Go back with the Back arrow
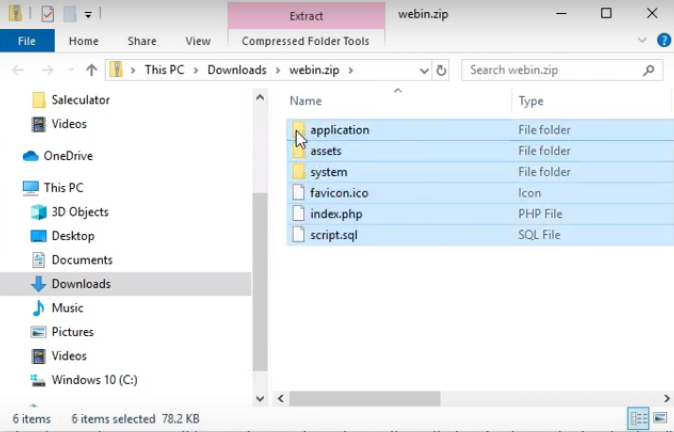Image resolution: width=674 pixels, height=432 pixels. pyautogui.click(x=18, y=70)
